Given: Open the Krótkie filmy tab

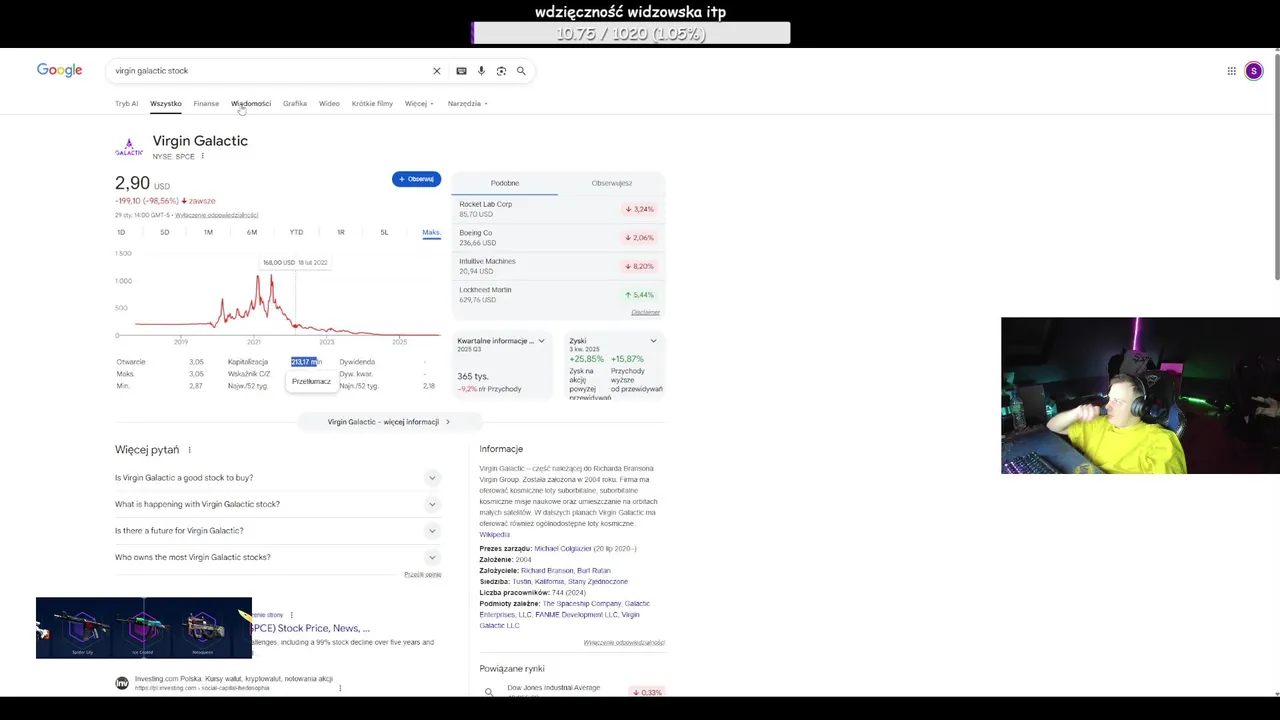Looking at the screenshot, I should [372, 103].
